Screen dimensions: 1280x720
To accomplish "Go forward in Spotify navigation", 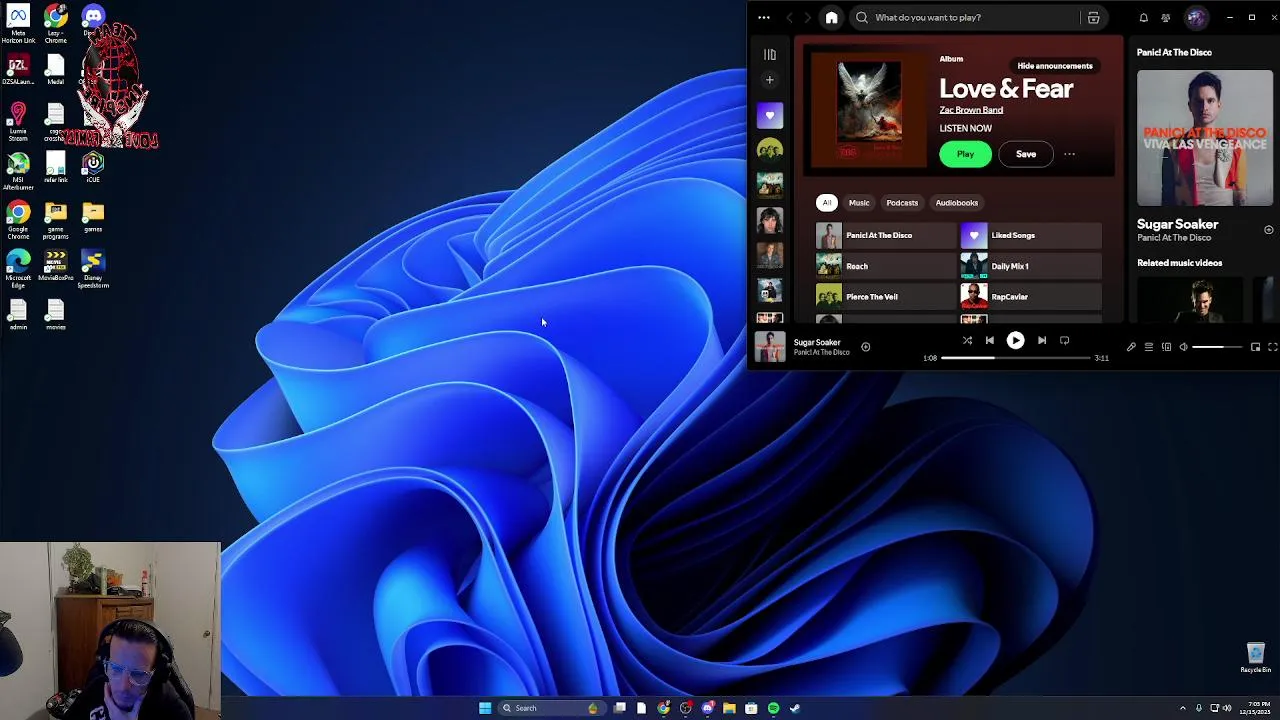I will [x=808, y=17].
